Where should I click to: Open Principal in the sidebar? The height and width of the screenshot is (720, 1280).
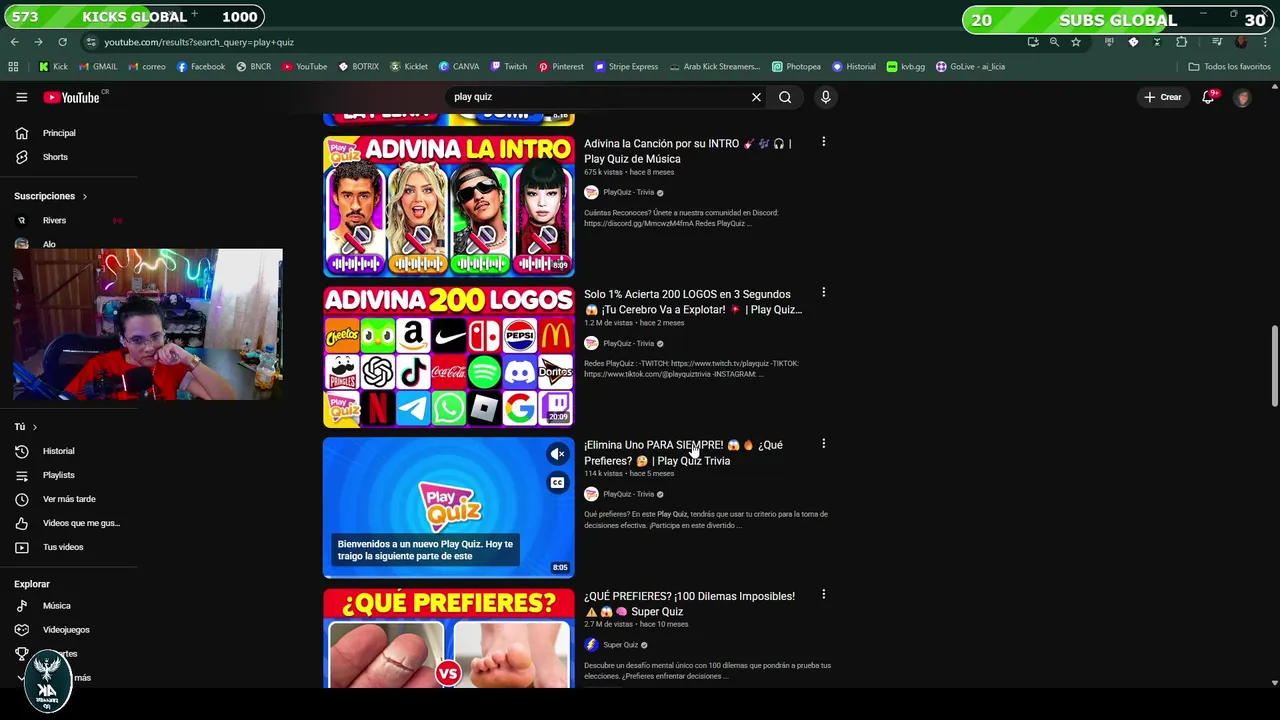(x=60, y=133)
